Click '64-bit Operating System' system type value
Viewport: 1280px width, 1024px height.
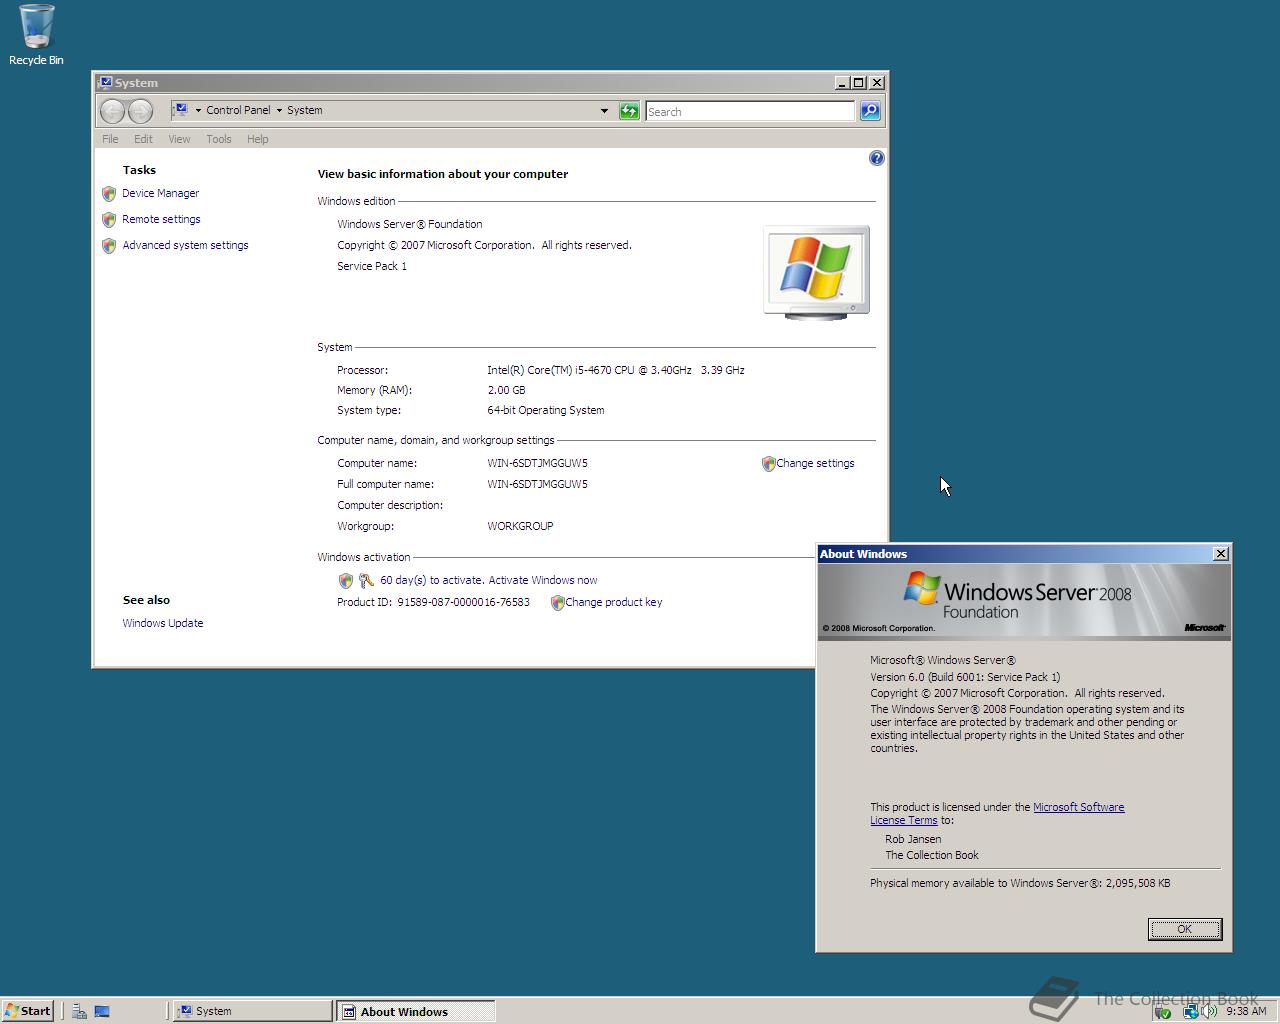coord(546,410)
